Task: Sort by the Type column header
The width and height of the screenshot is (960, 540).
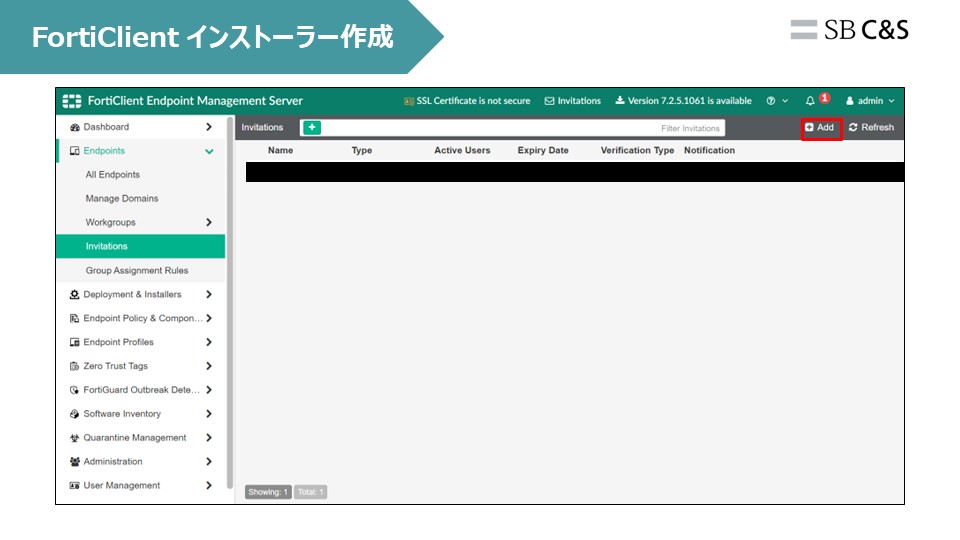Action: point(362,150)
